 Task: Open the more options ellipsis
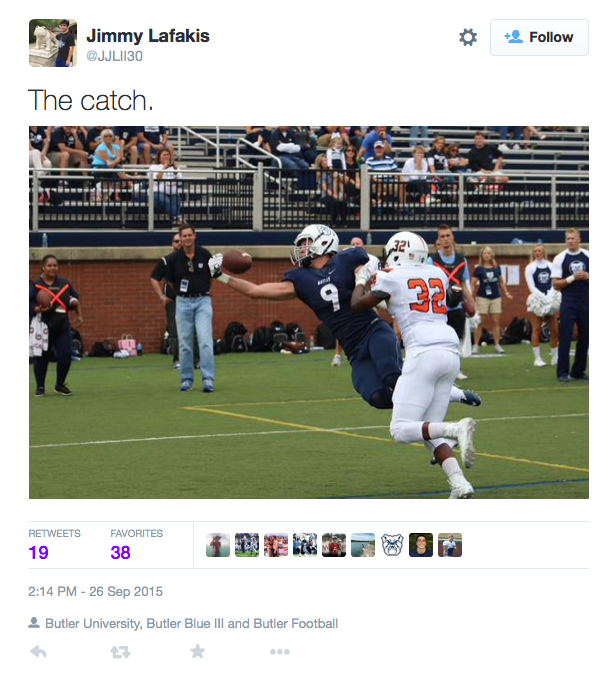coord(279,652)
